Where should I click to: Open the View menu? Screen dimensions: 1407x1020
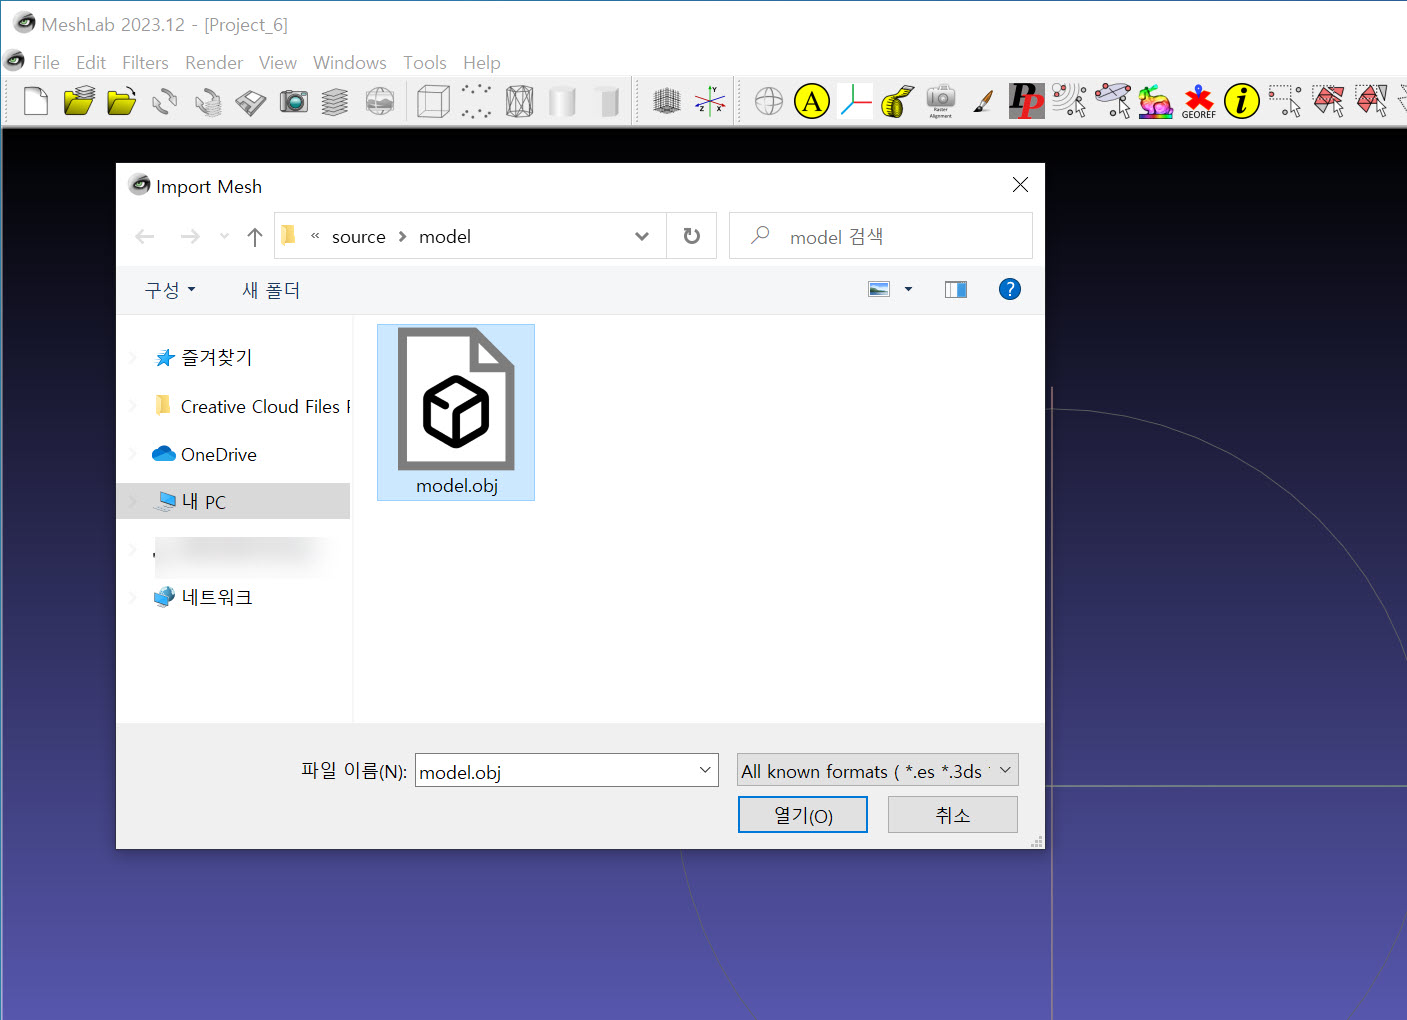coord(277,62)
